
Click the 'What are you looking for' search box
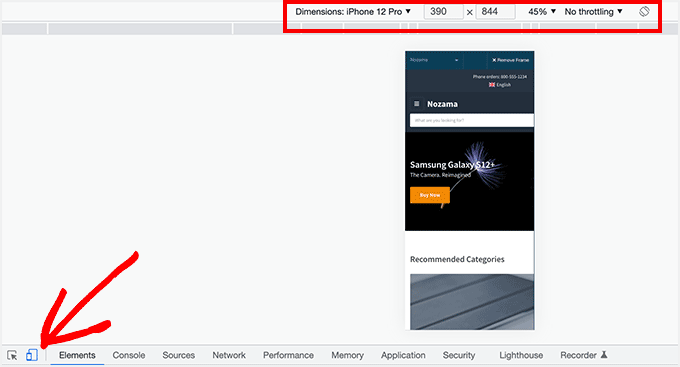[x=472, y=120]
